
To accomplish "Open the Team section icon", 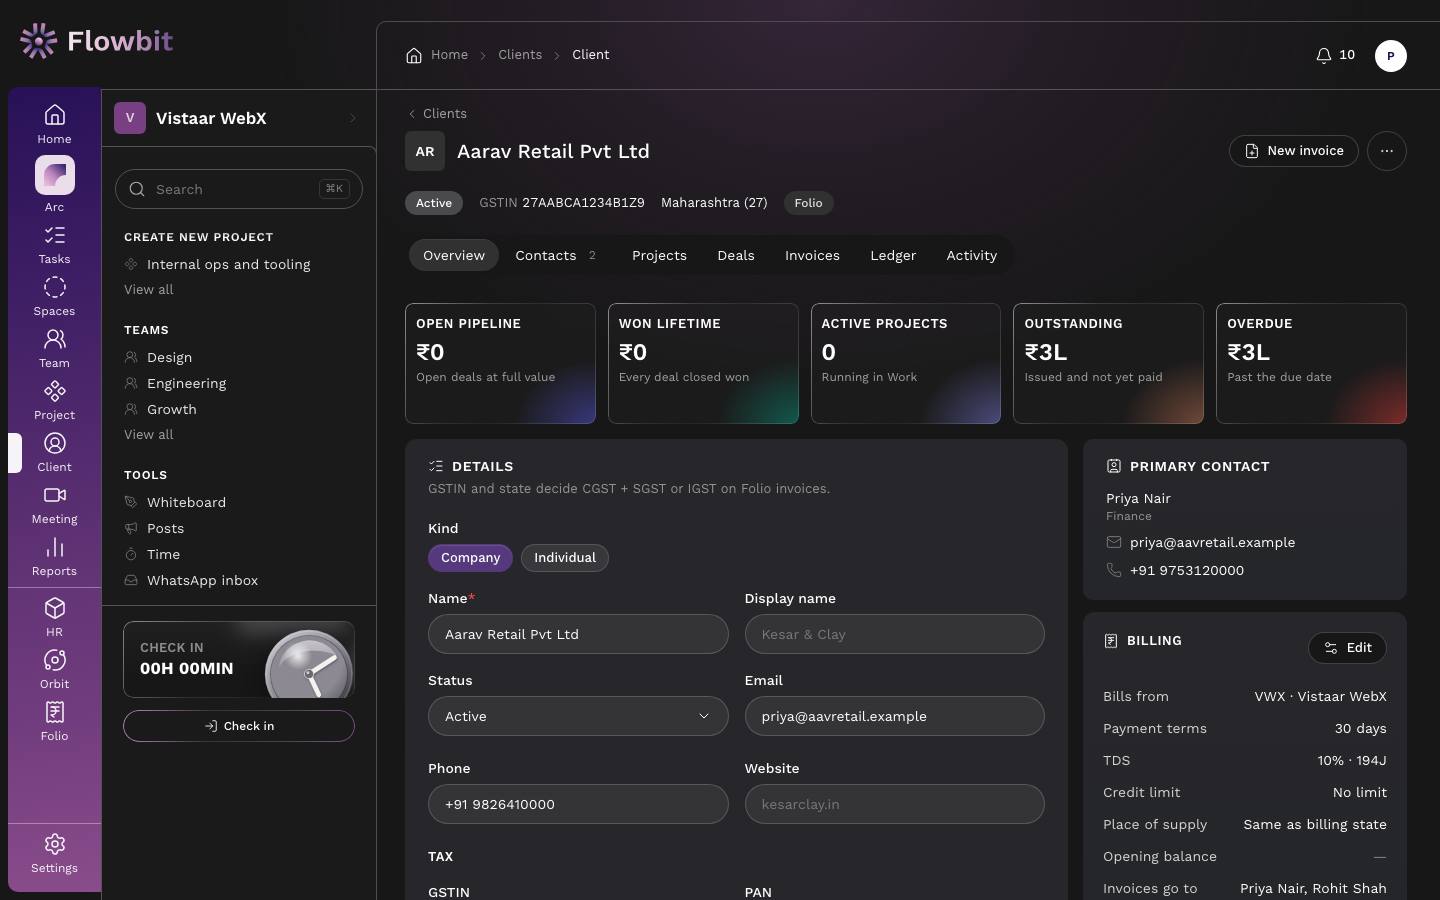I will [54, 349].
